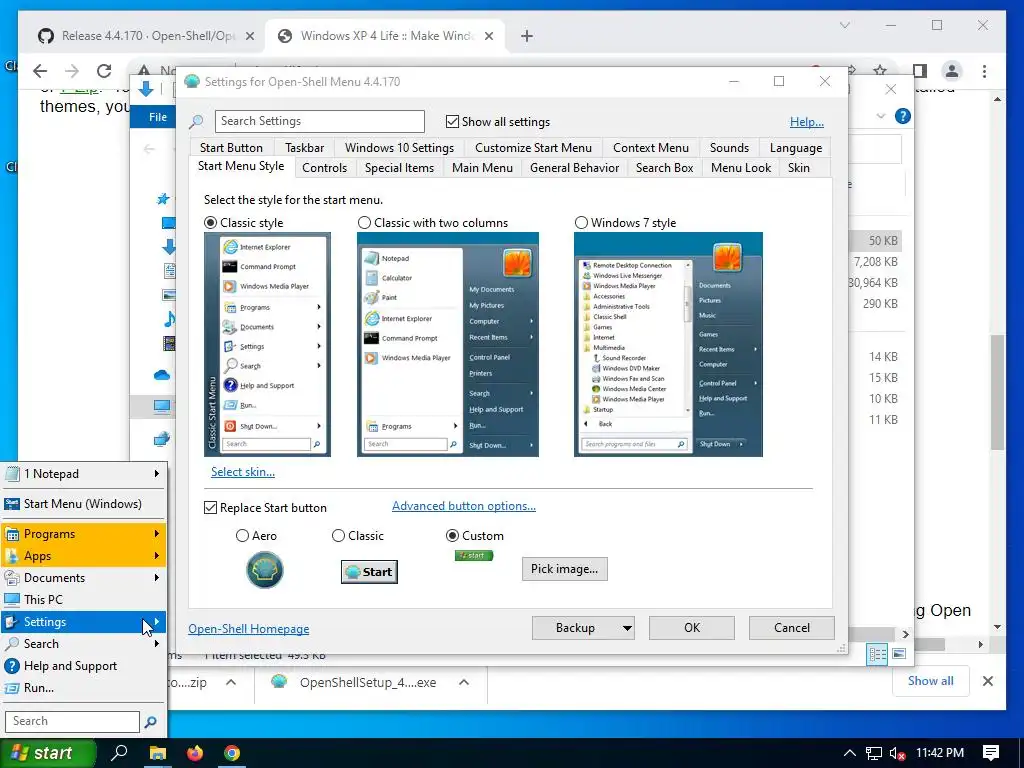Close the Chrome downloads bar
Screen dimensions: 1024x768
(987, 681)
